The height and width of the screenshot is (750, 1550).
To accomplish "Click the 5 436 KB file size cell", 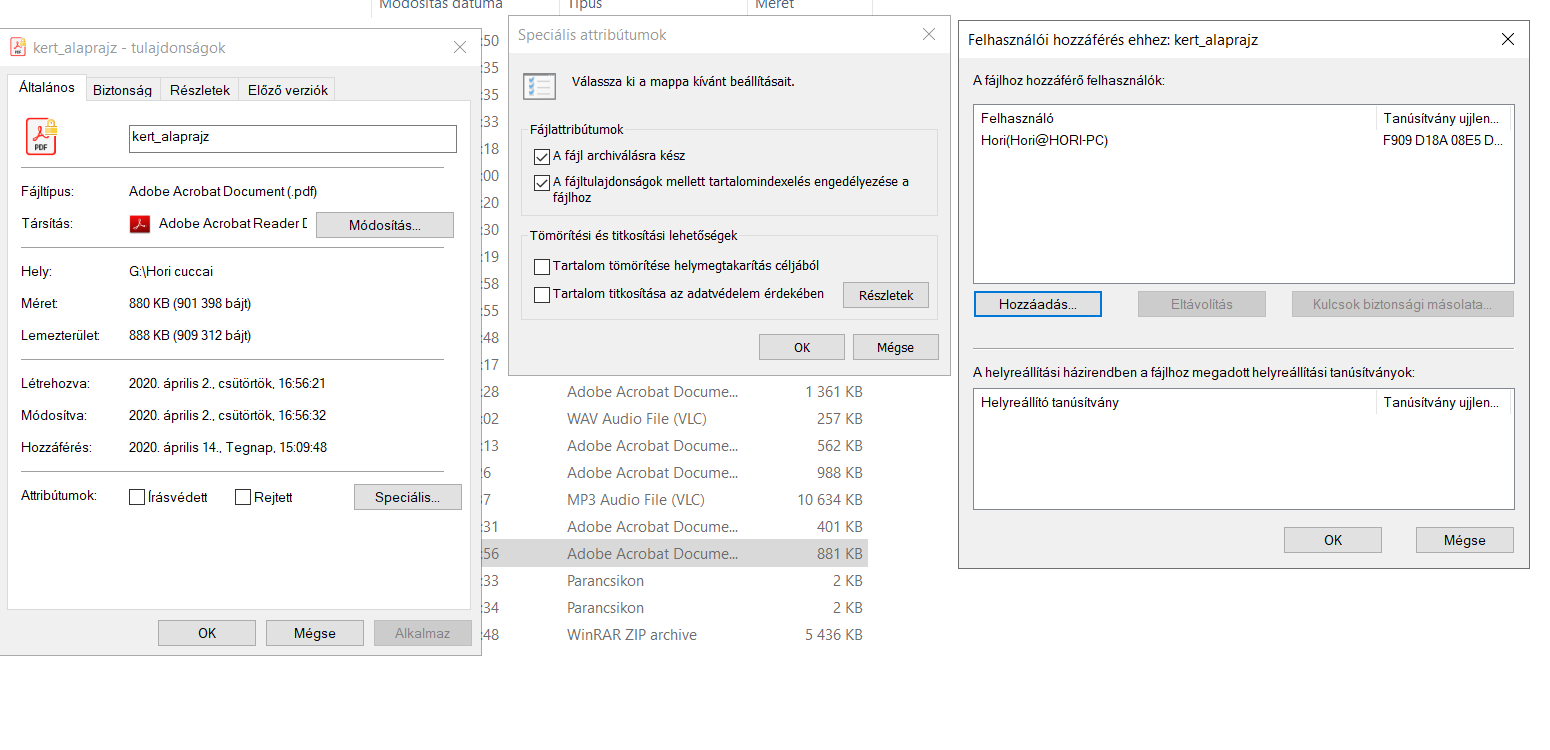I will [834, 635].
